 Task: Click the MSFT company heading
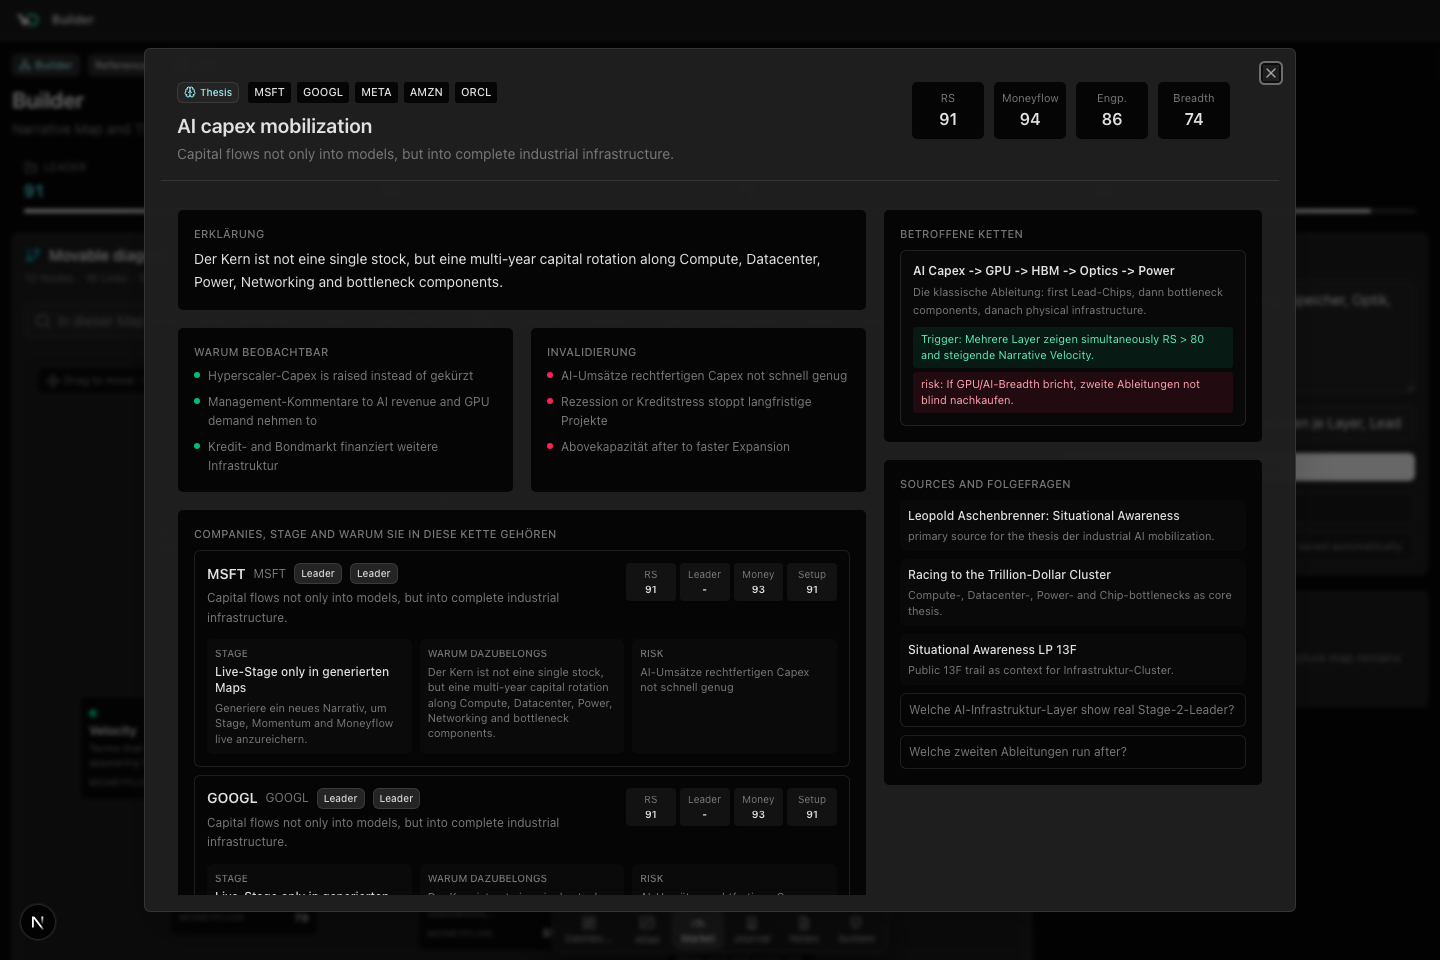click(x=226, y=574)
